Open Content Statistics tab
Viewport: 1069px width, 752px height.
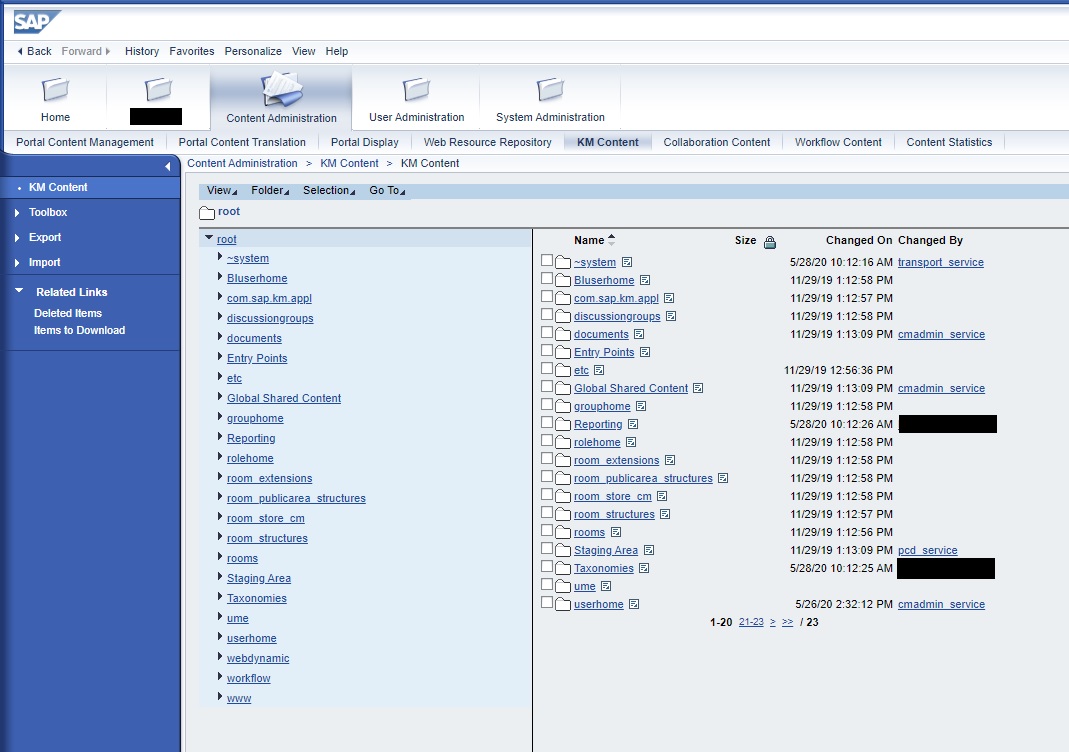949,142
